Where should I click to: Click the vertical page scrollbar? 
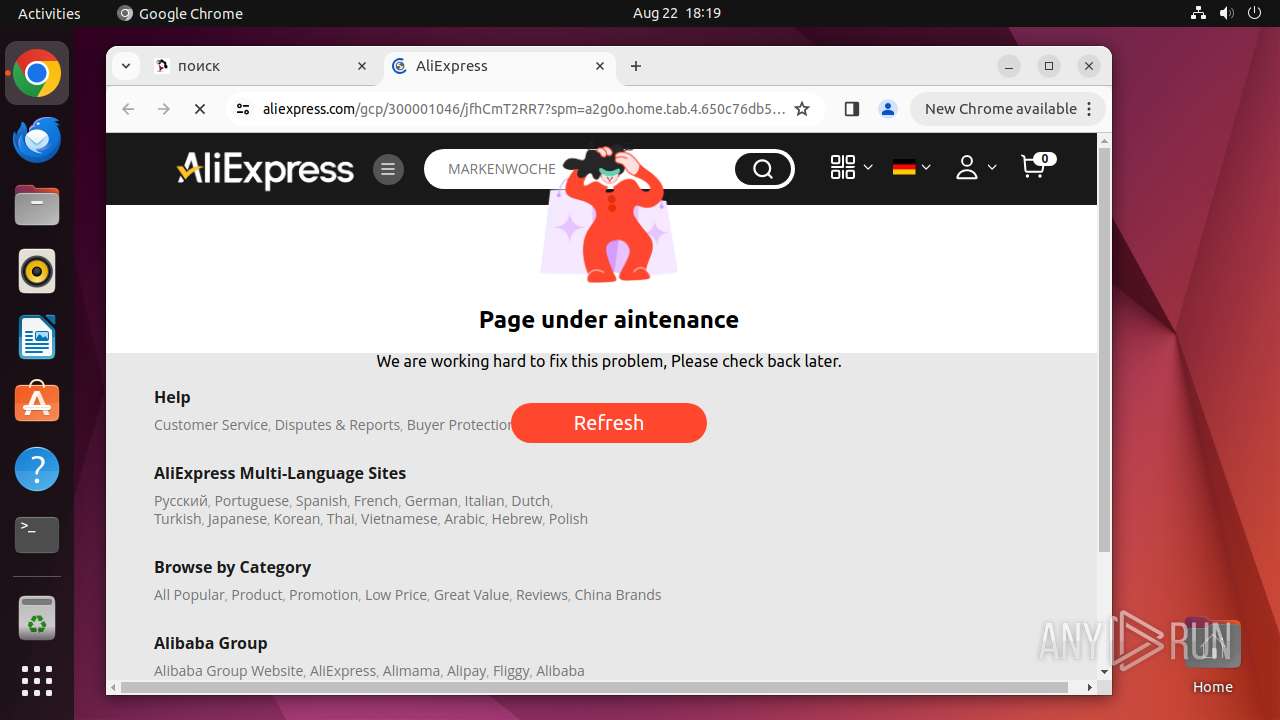1104,350
